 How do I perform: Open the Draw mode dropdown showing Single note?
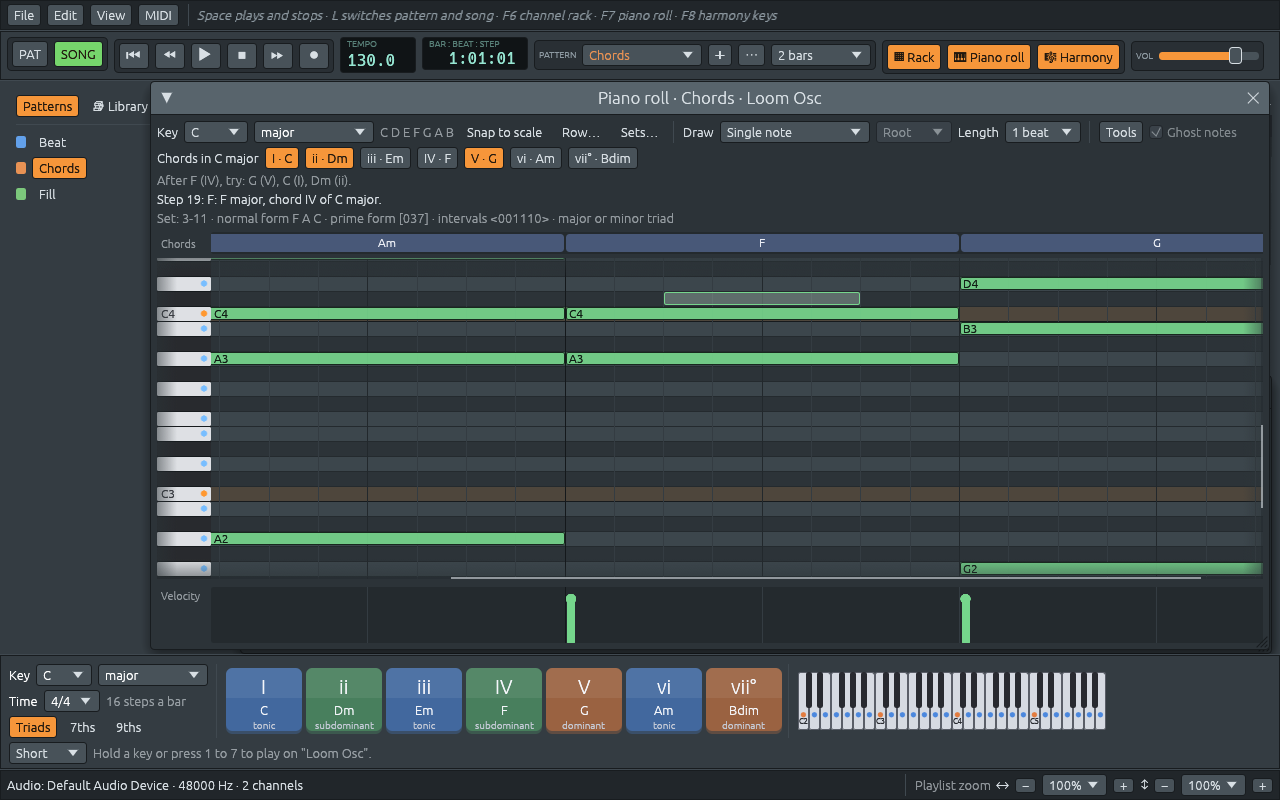click(795, 132)
